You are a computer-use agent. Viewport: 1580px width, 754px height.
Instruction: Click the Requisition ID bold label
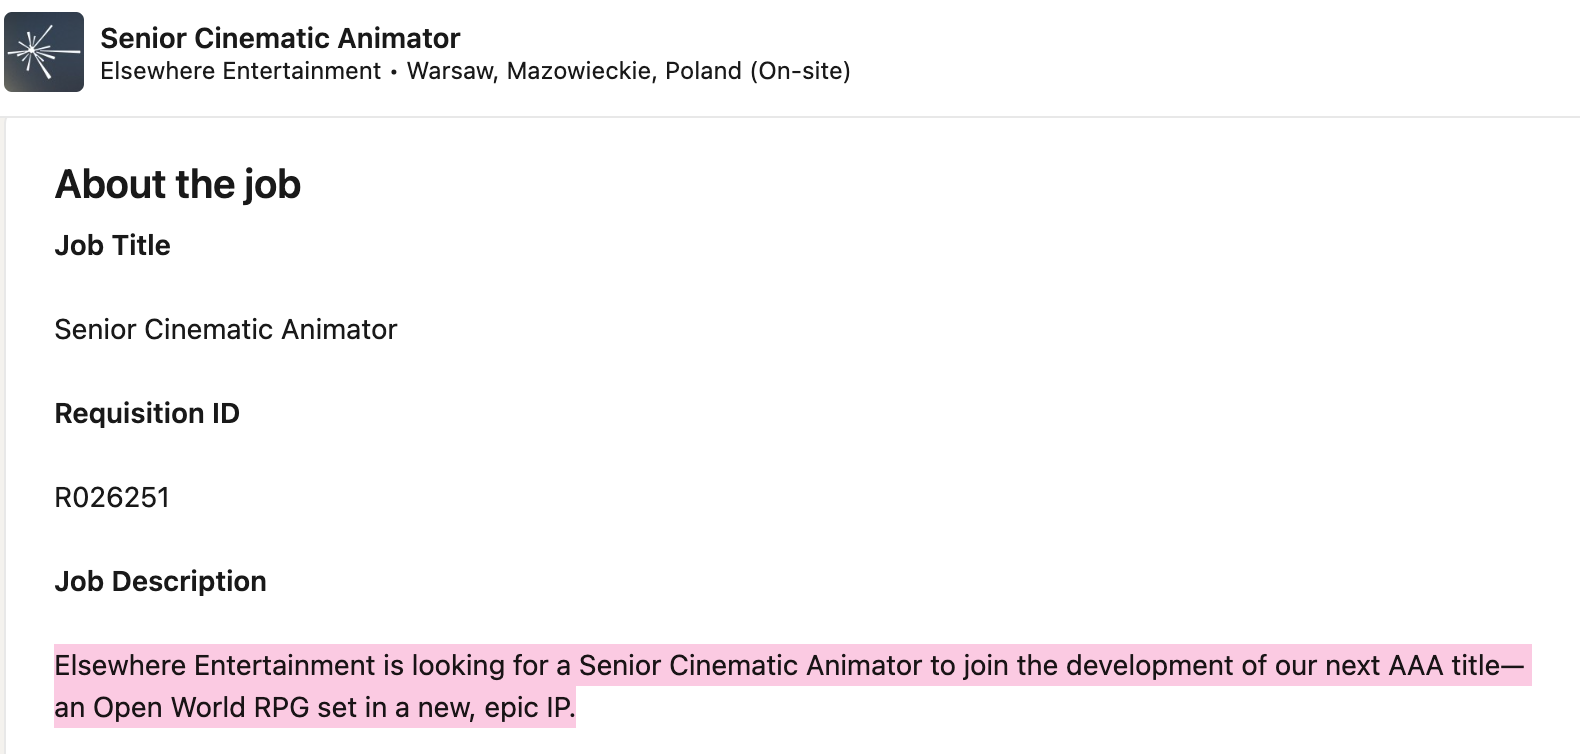pos(147,413)
